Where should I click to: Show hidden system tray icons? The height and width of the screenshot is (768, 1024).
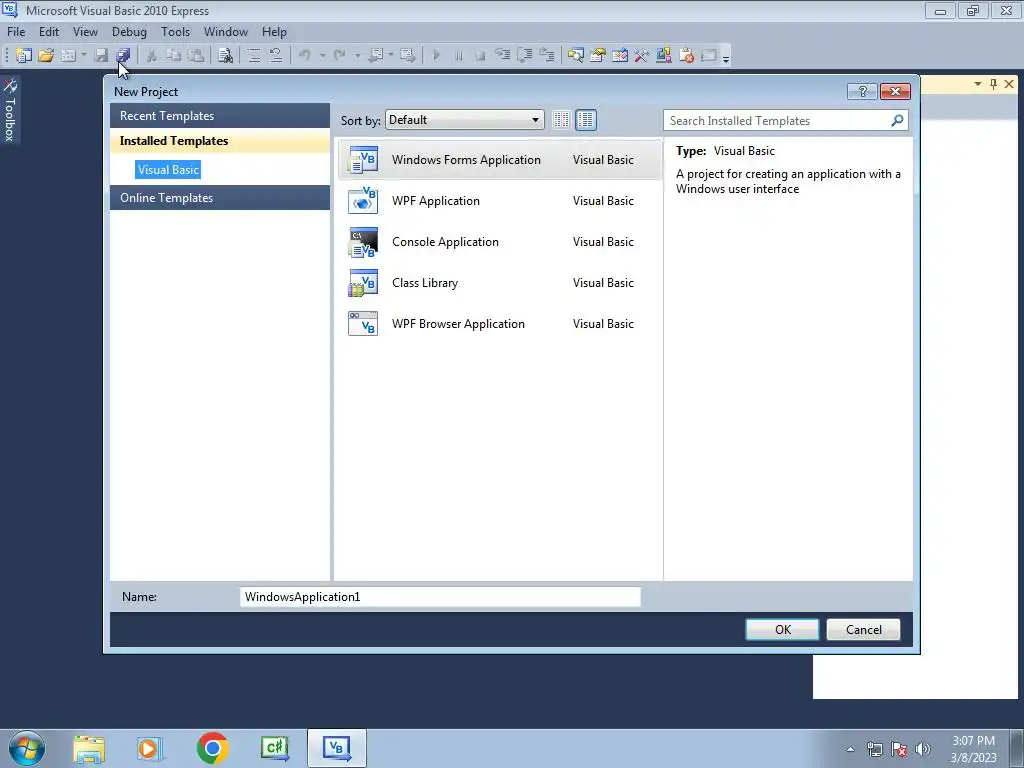pos(850,749)
